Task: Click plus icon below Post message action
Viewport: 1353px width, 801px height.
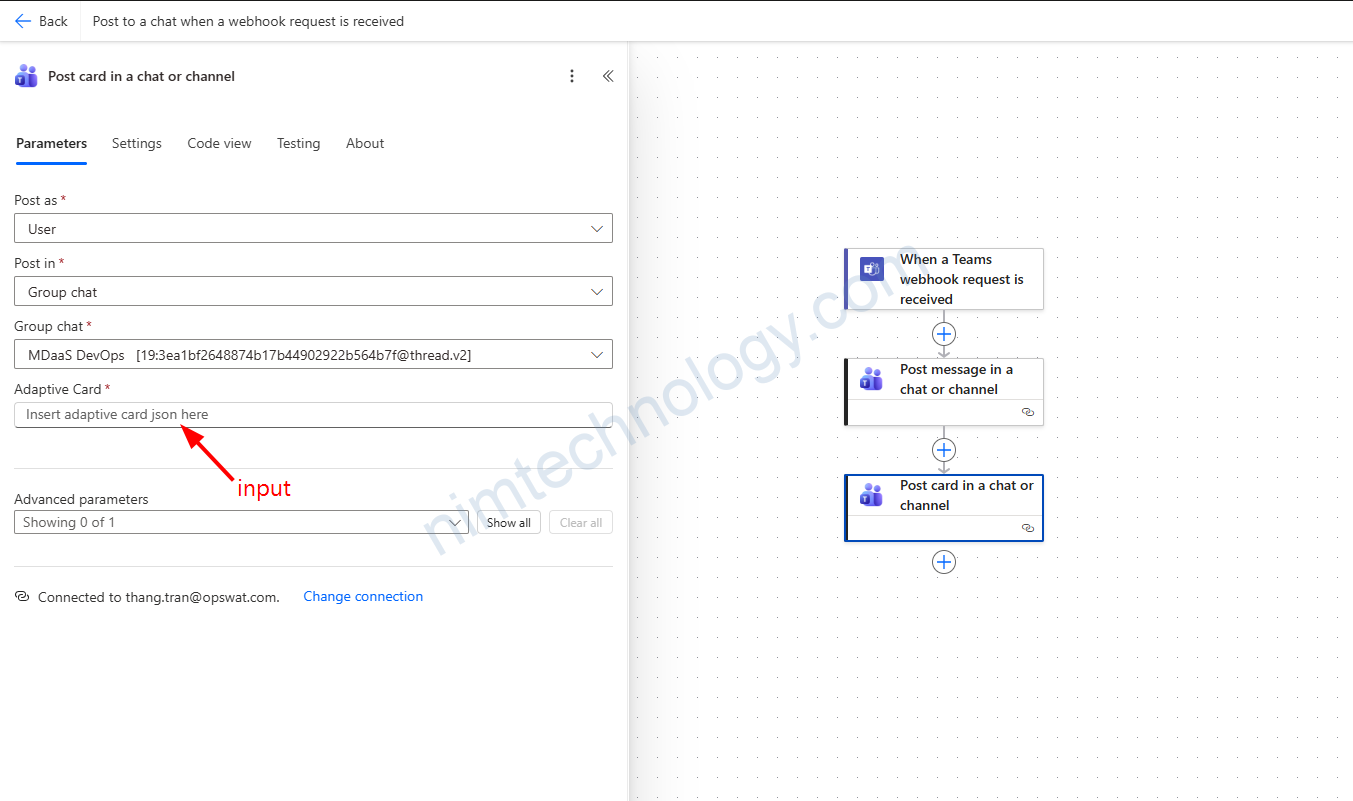Action: click(x=944, y=450)
